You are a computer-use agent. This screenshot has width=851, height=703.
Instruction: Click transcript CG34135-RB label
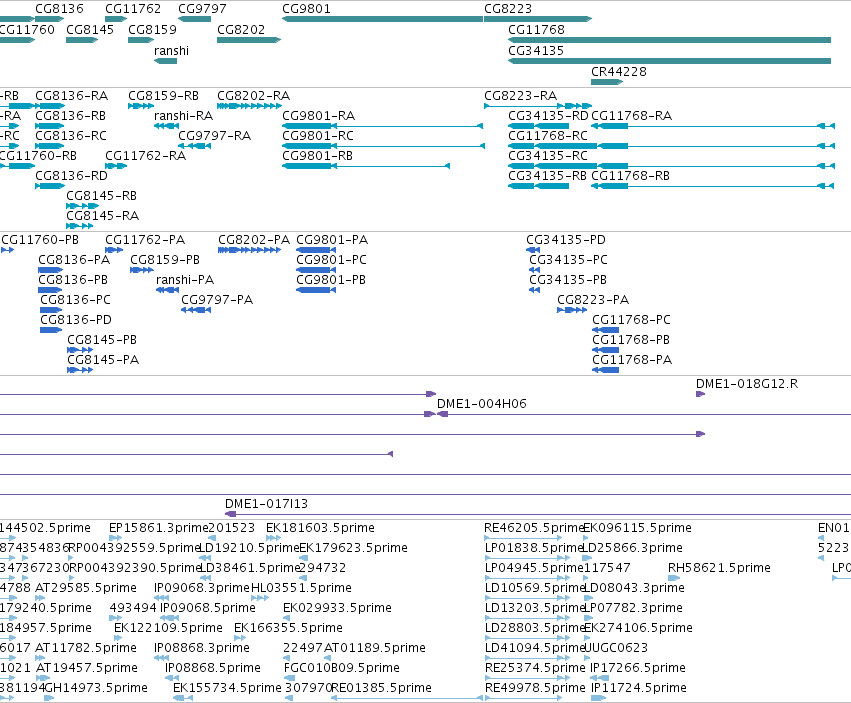click(548, 176)
